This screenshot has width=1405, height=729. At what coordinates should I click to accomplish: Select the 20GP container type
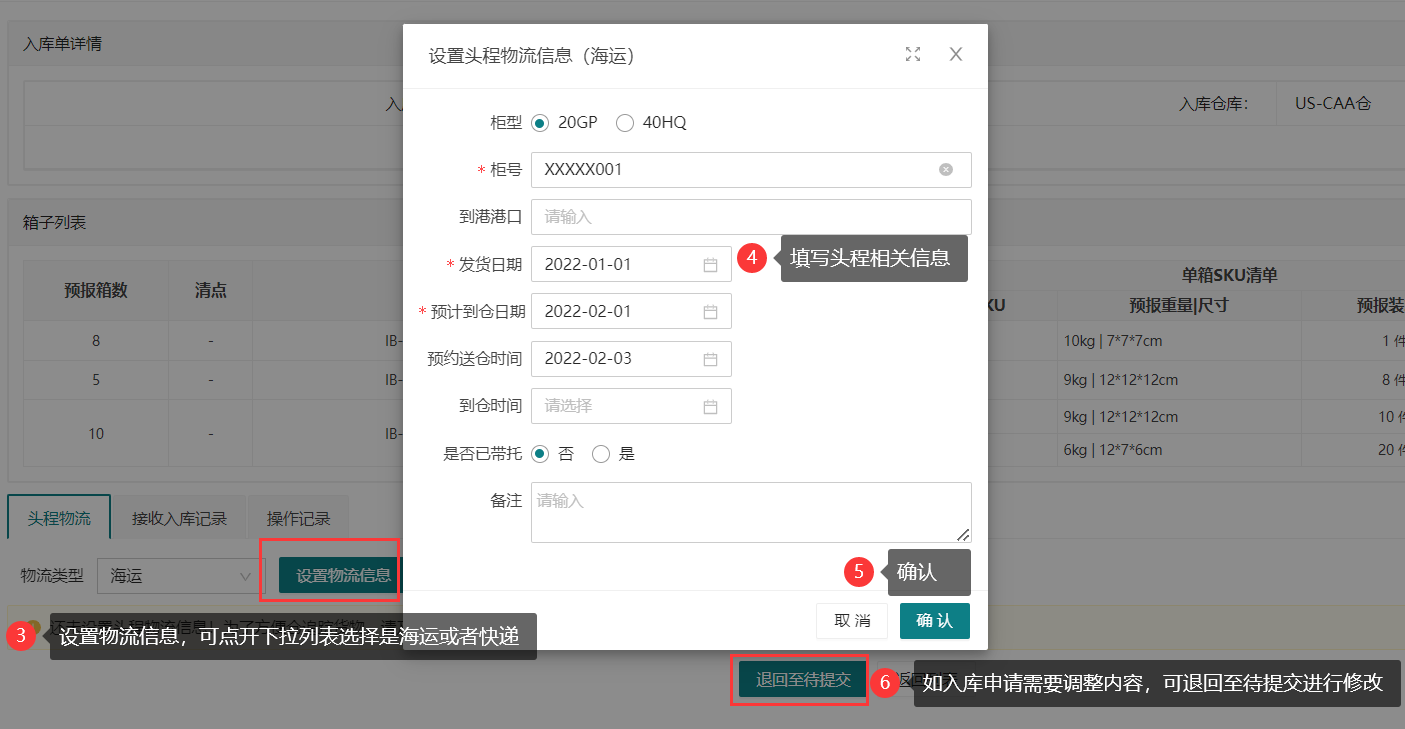(541, 123)
